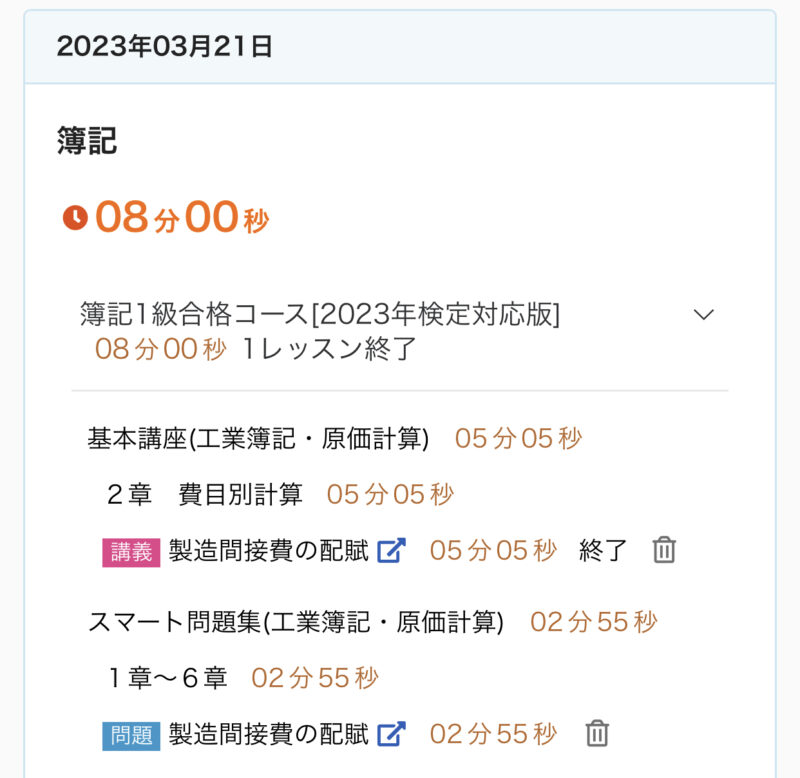Click the 1レッスン終了 label
Screen dimensions: 800x778
pos(330,350)
